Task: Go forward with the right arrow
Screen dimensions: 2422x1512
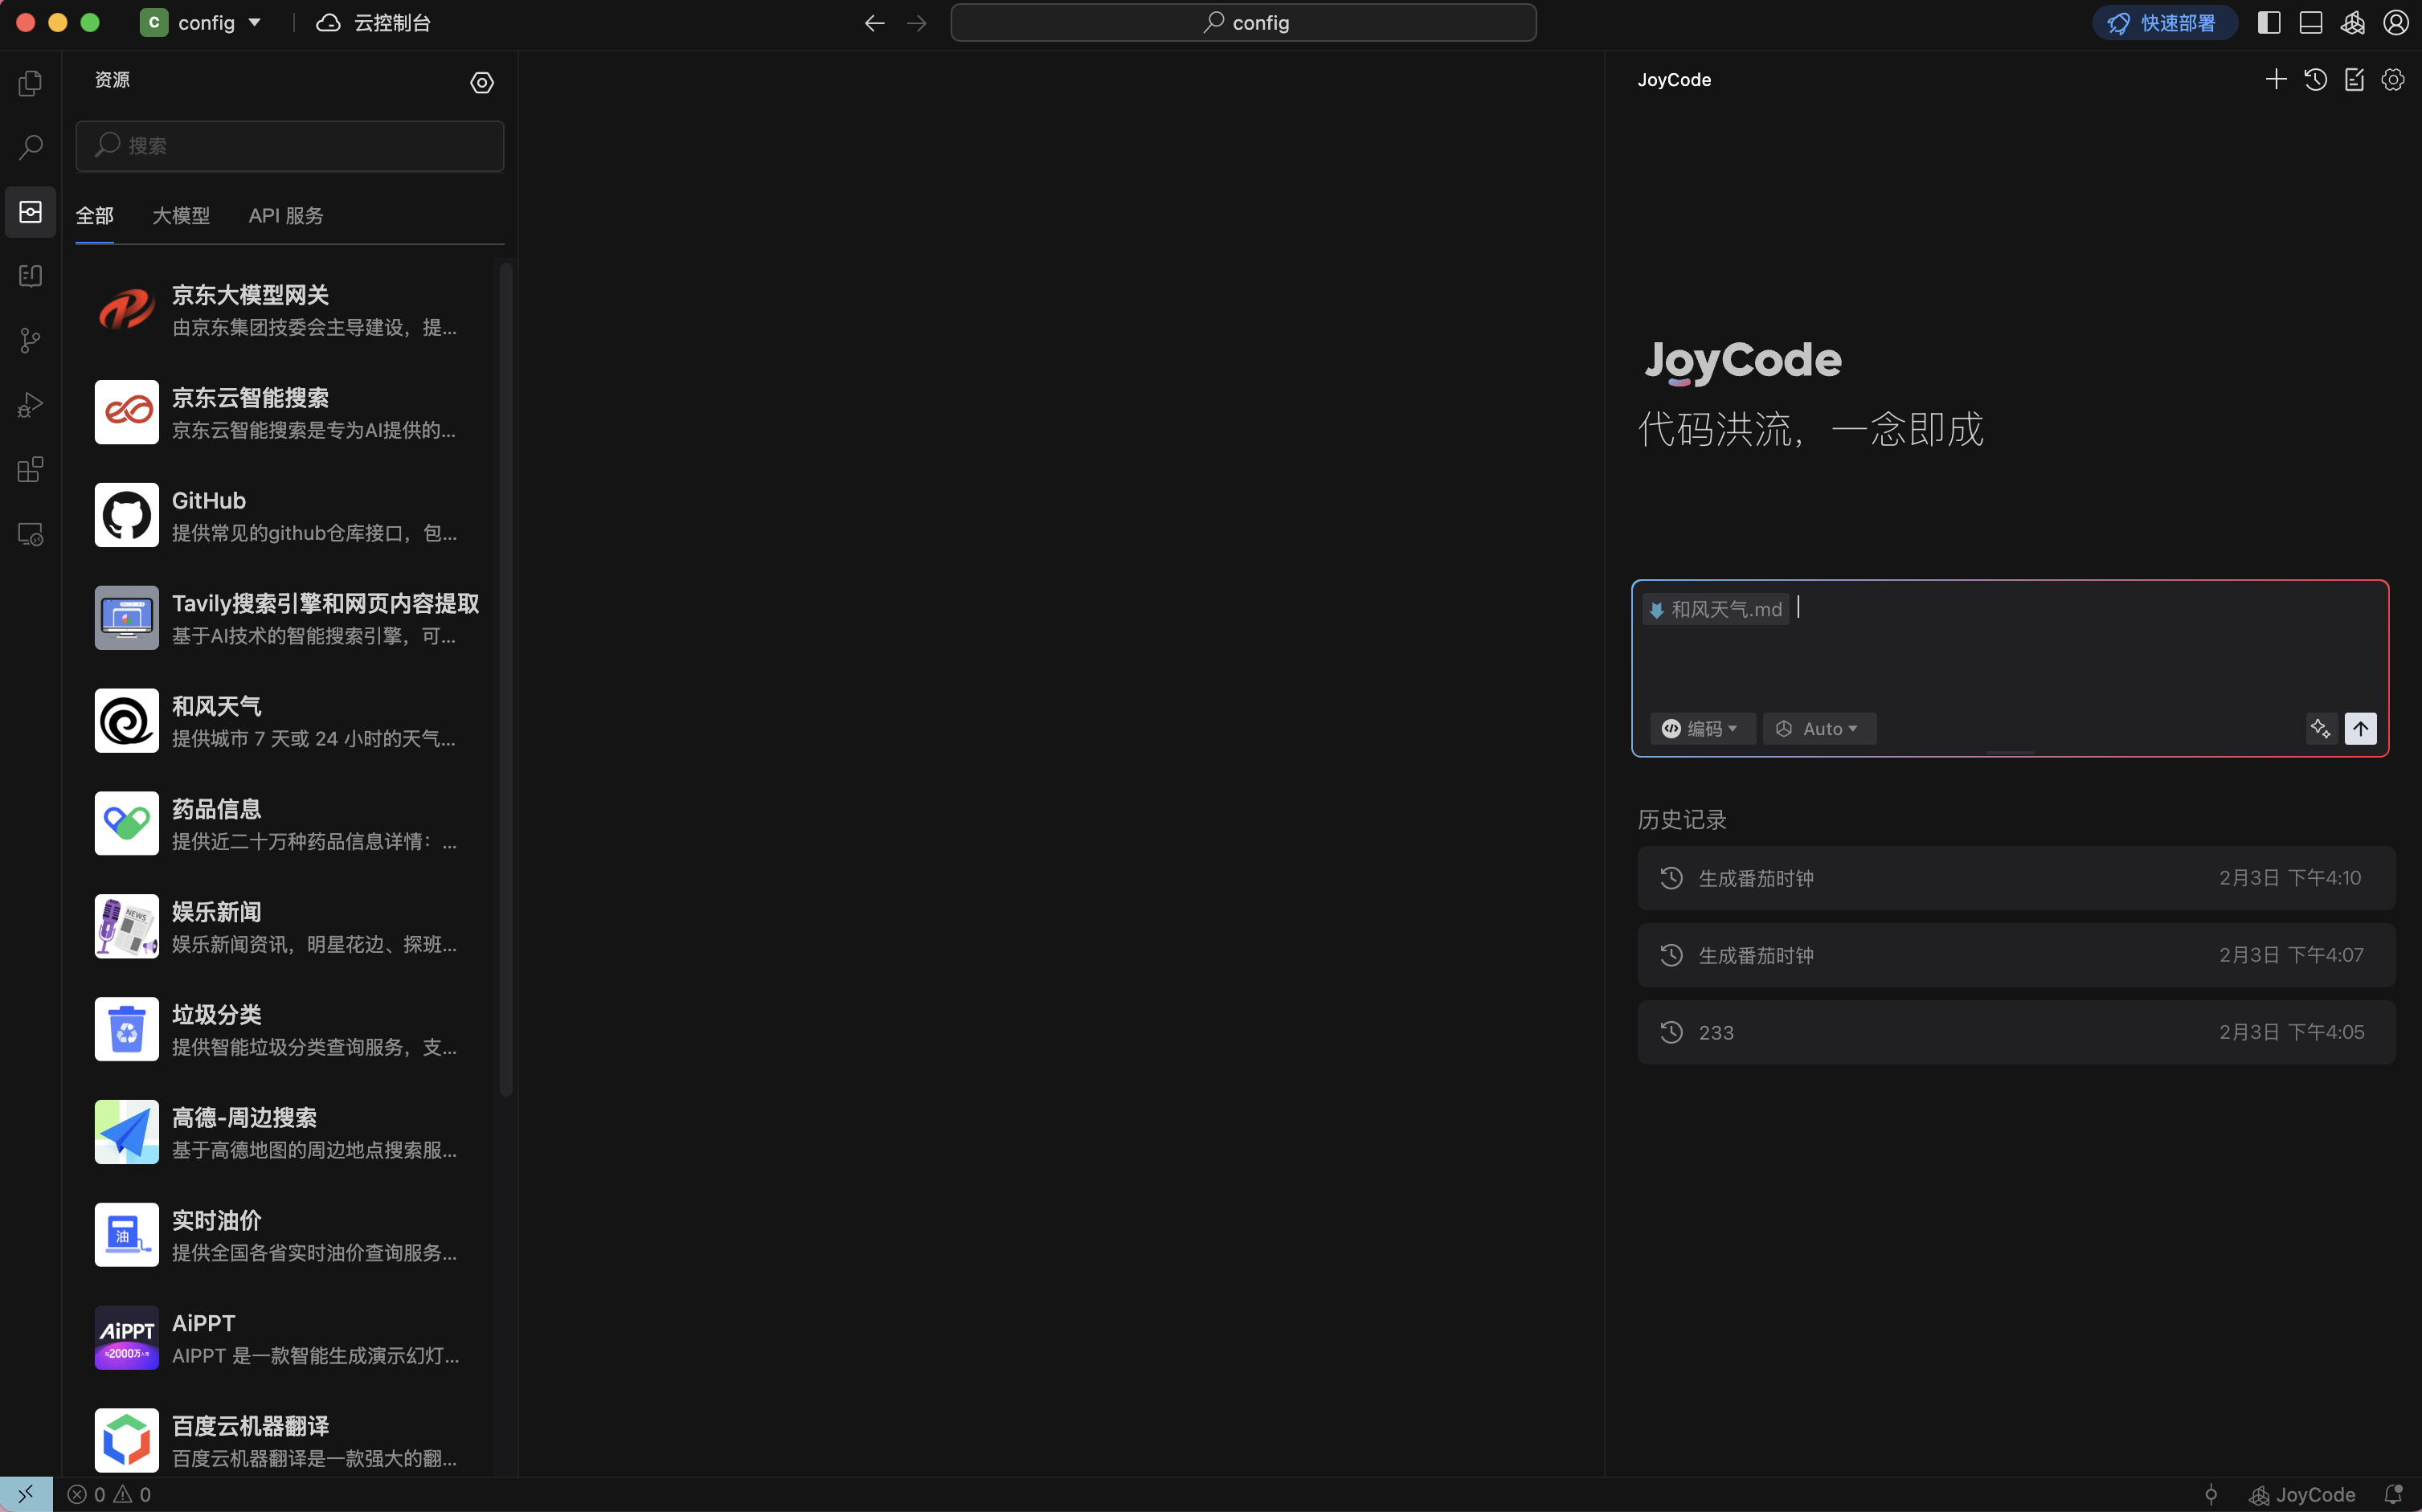Action: click(917, 23)
